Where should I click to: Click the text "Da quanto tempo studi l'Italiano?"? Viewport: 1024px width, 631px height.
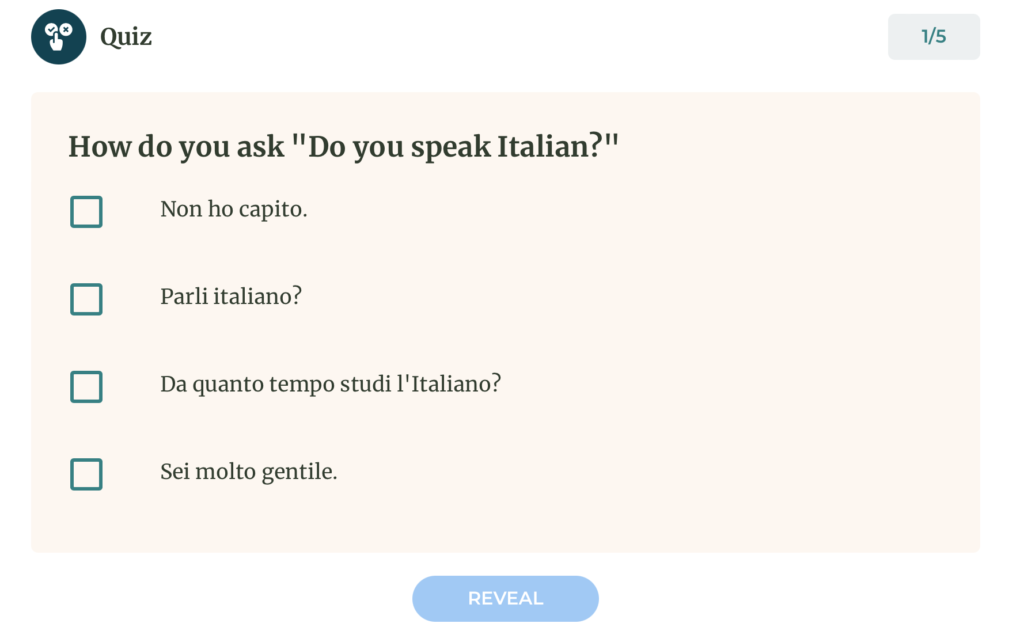point(330,384)
